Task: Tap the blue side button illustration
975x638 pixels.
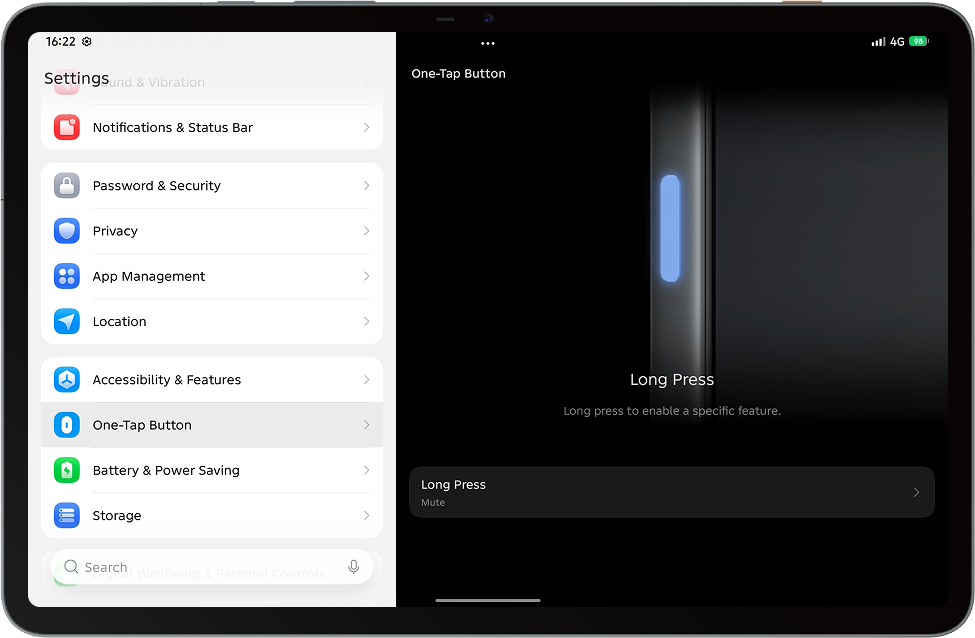Action: 670,228
